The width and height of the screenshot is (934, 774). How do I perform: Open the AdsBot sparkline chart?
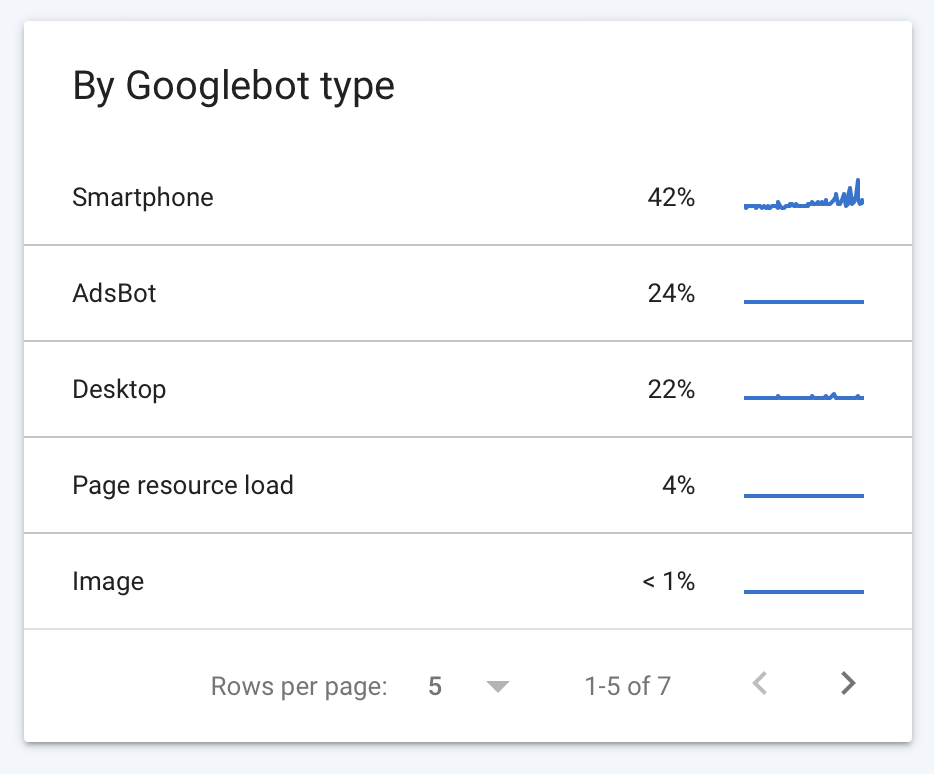coord(804,301)
